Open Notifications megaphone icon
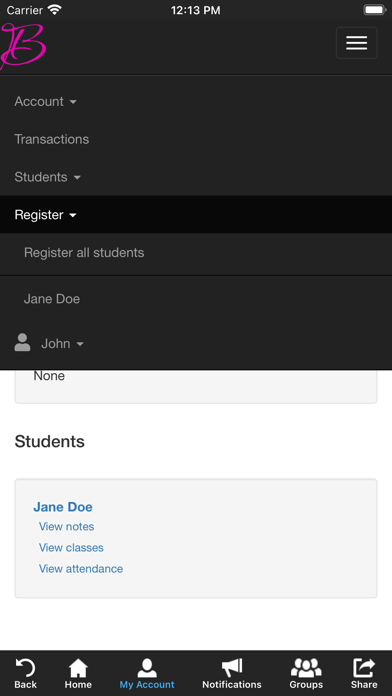The width and height of the screenshot is (392, 696). tap(232, 668)
